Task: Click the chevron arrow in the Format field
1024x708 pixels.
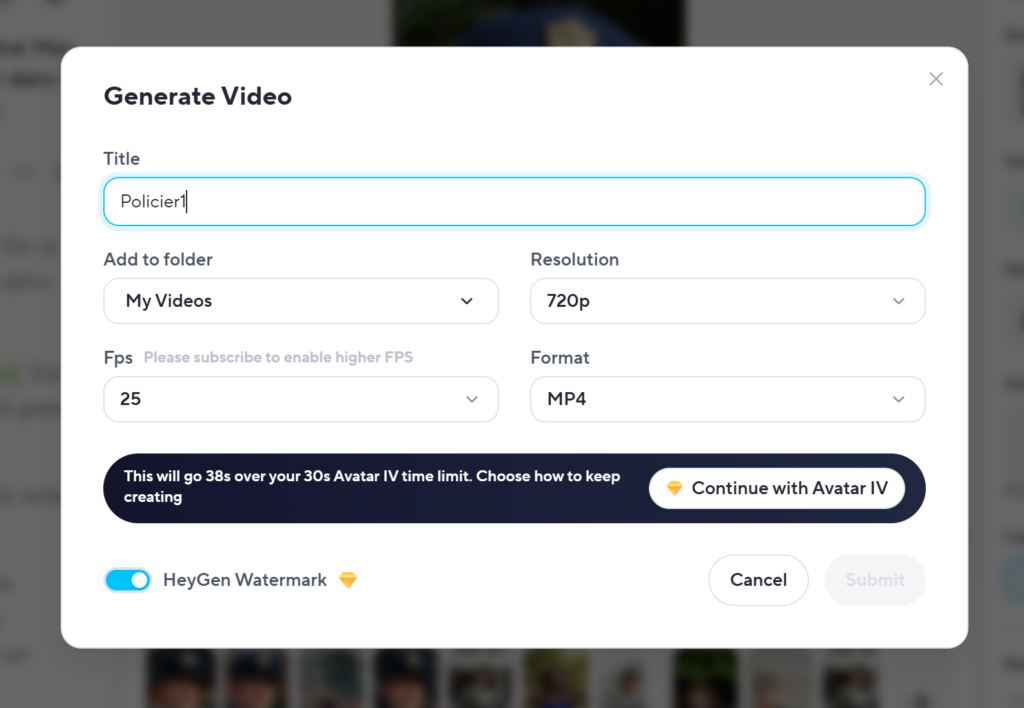Action: point(898,399)
